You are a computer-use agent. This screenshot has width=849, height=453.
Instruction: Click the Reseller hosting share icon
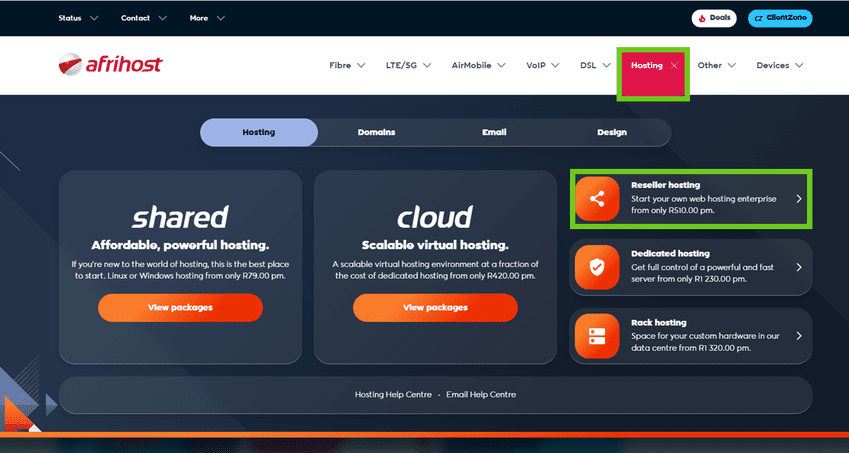pos(597,199)
